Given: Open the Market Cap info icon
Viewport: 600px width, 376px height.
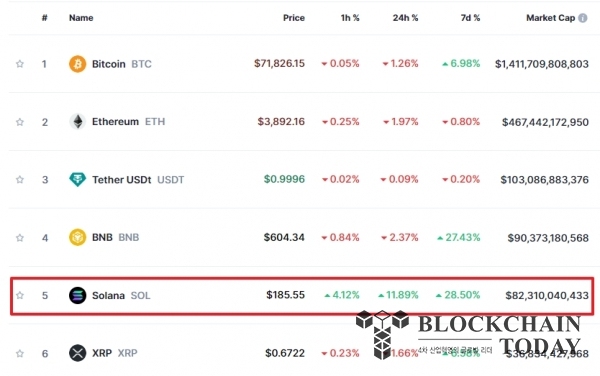Looking at the screenshot, I should tap(582, 18).
